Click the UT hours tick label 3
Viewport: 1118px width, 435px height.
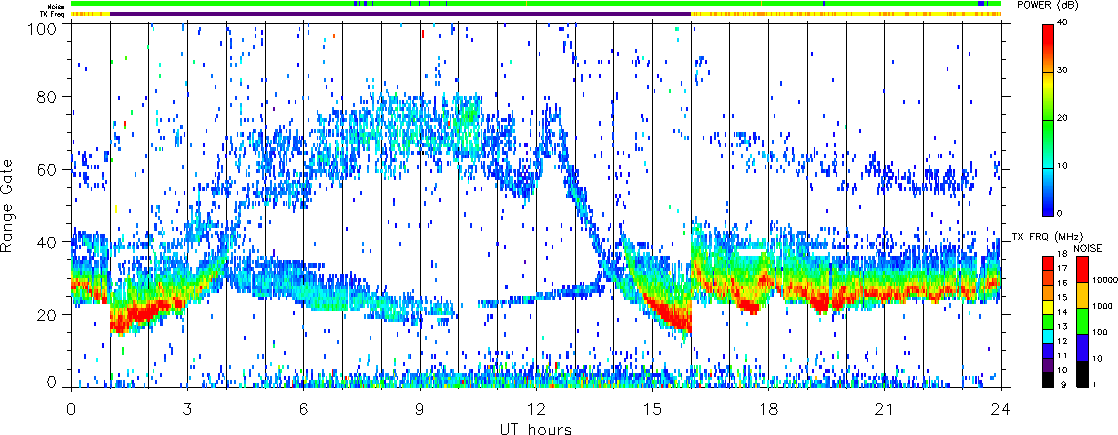click(188, 409)
